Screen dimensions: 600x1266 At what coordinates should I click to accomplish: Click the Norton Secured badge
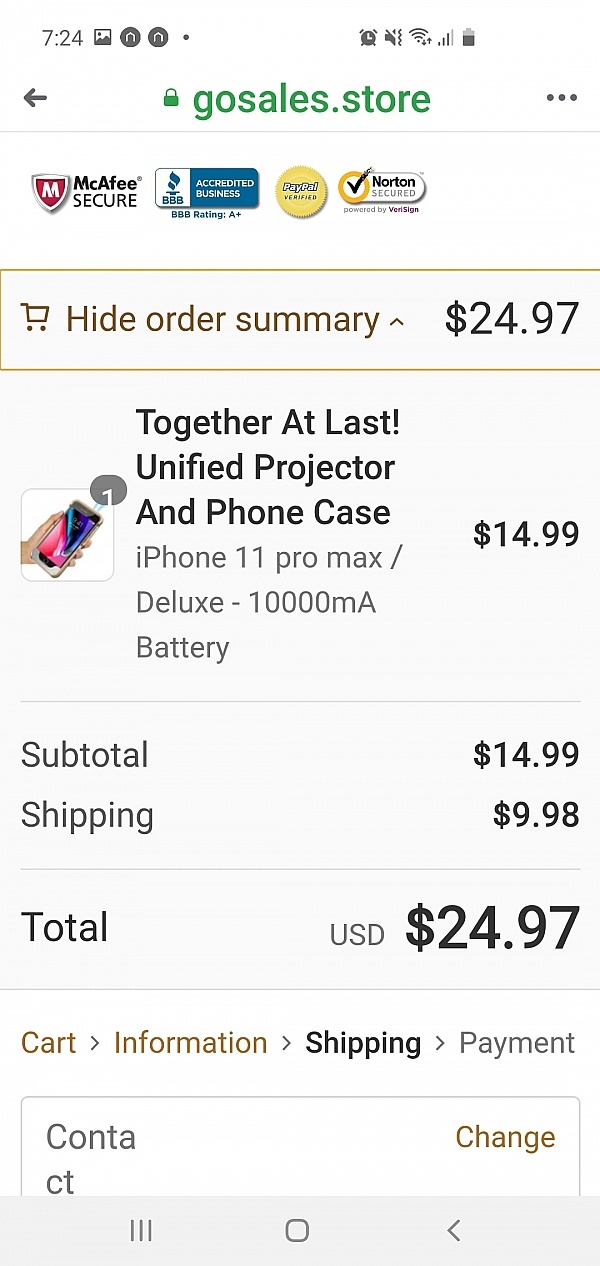click(x=381, y=190)
